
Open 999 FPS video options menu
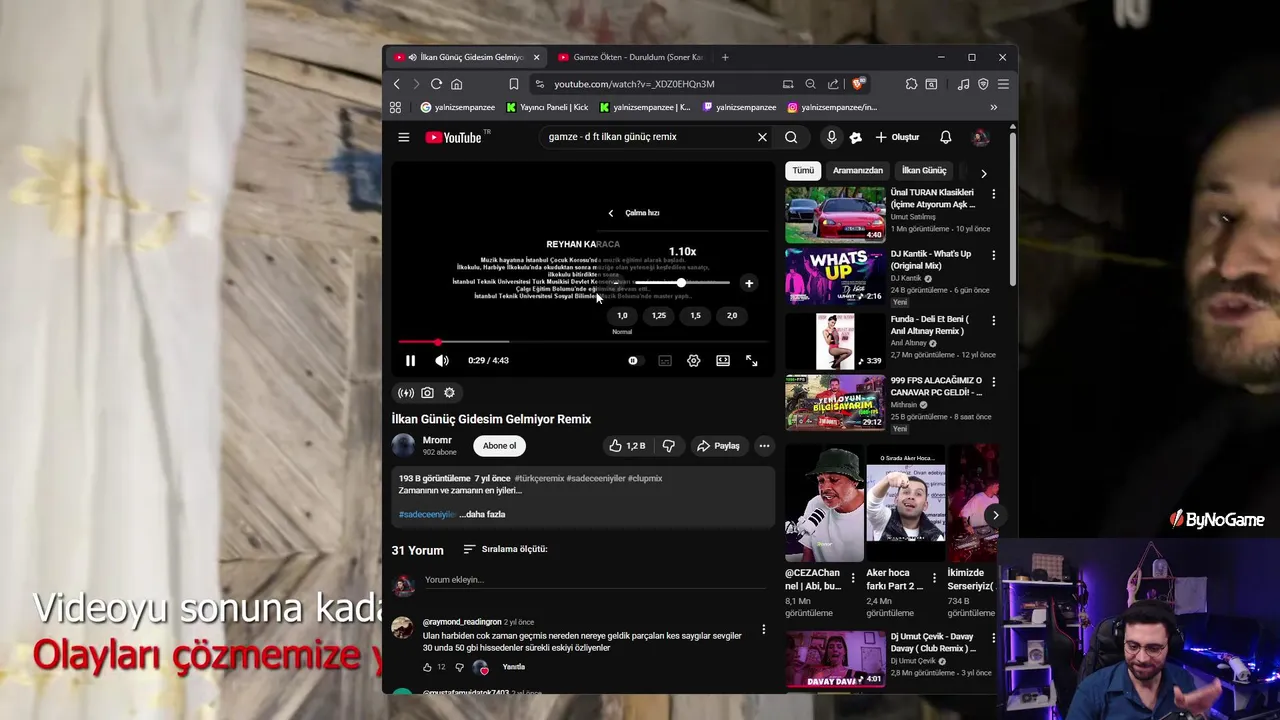click(993, 383)
